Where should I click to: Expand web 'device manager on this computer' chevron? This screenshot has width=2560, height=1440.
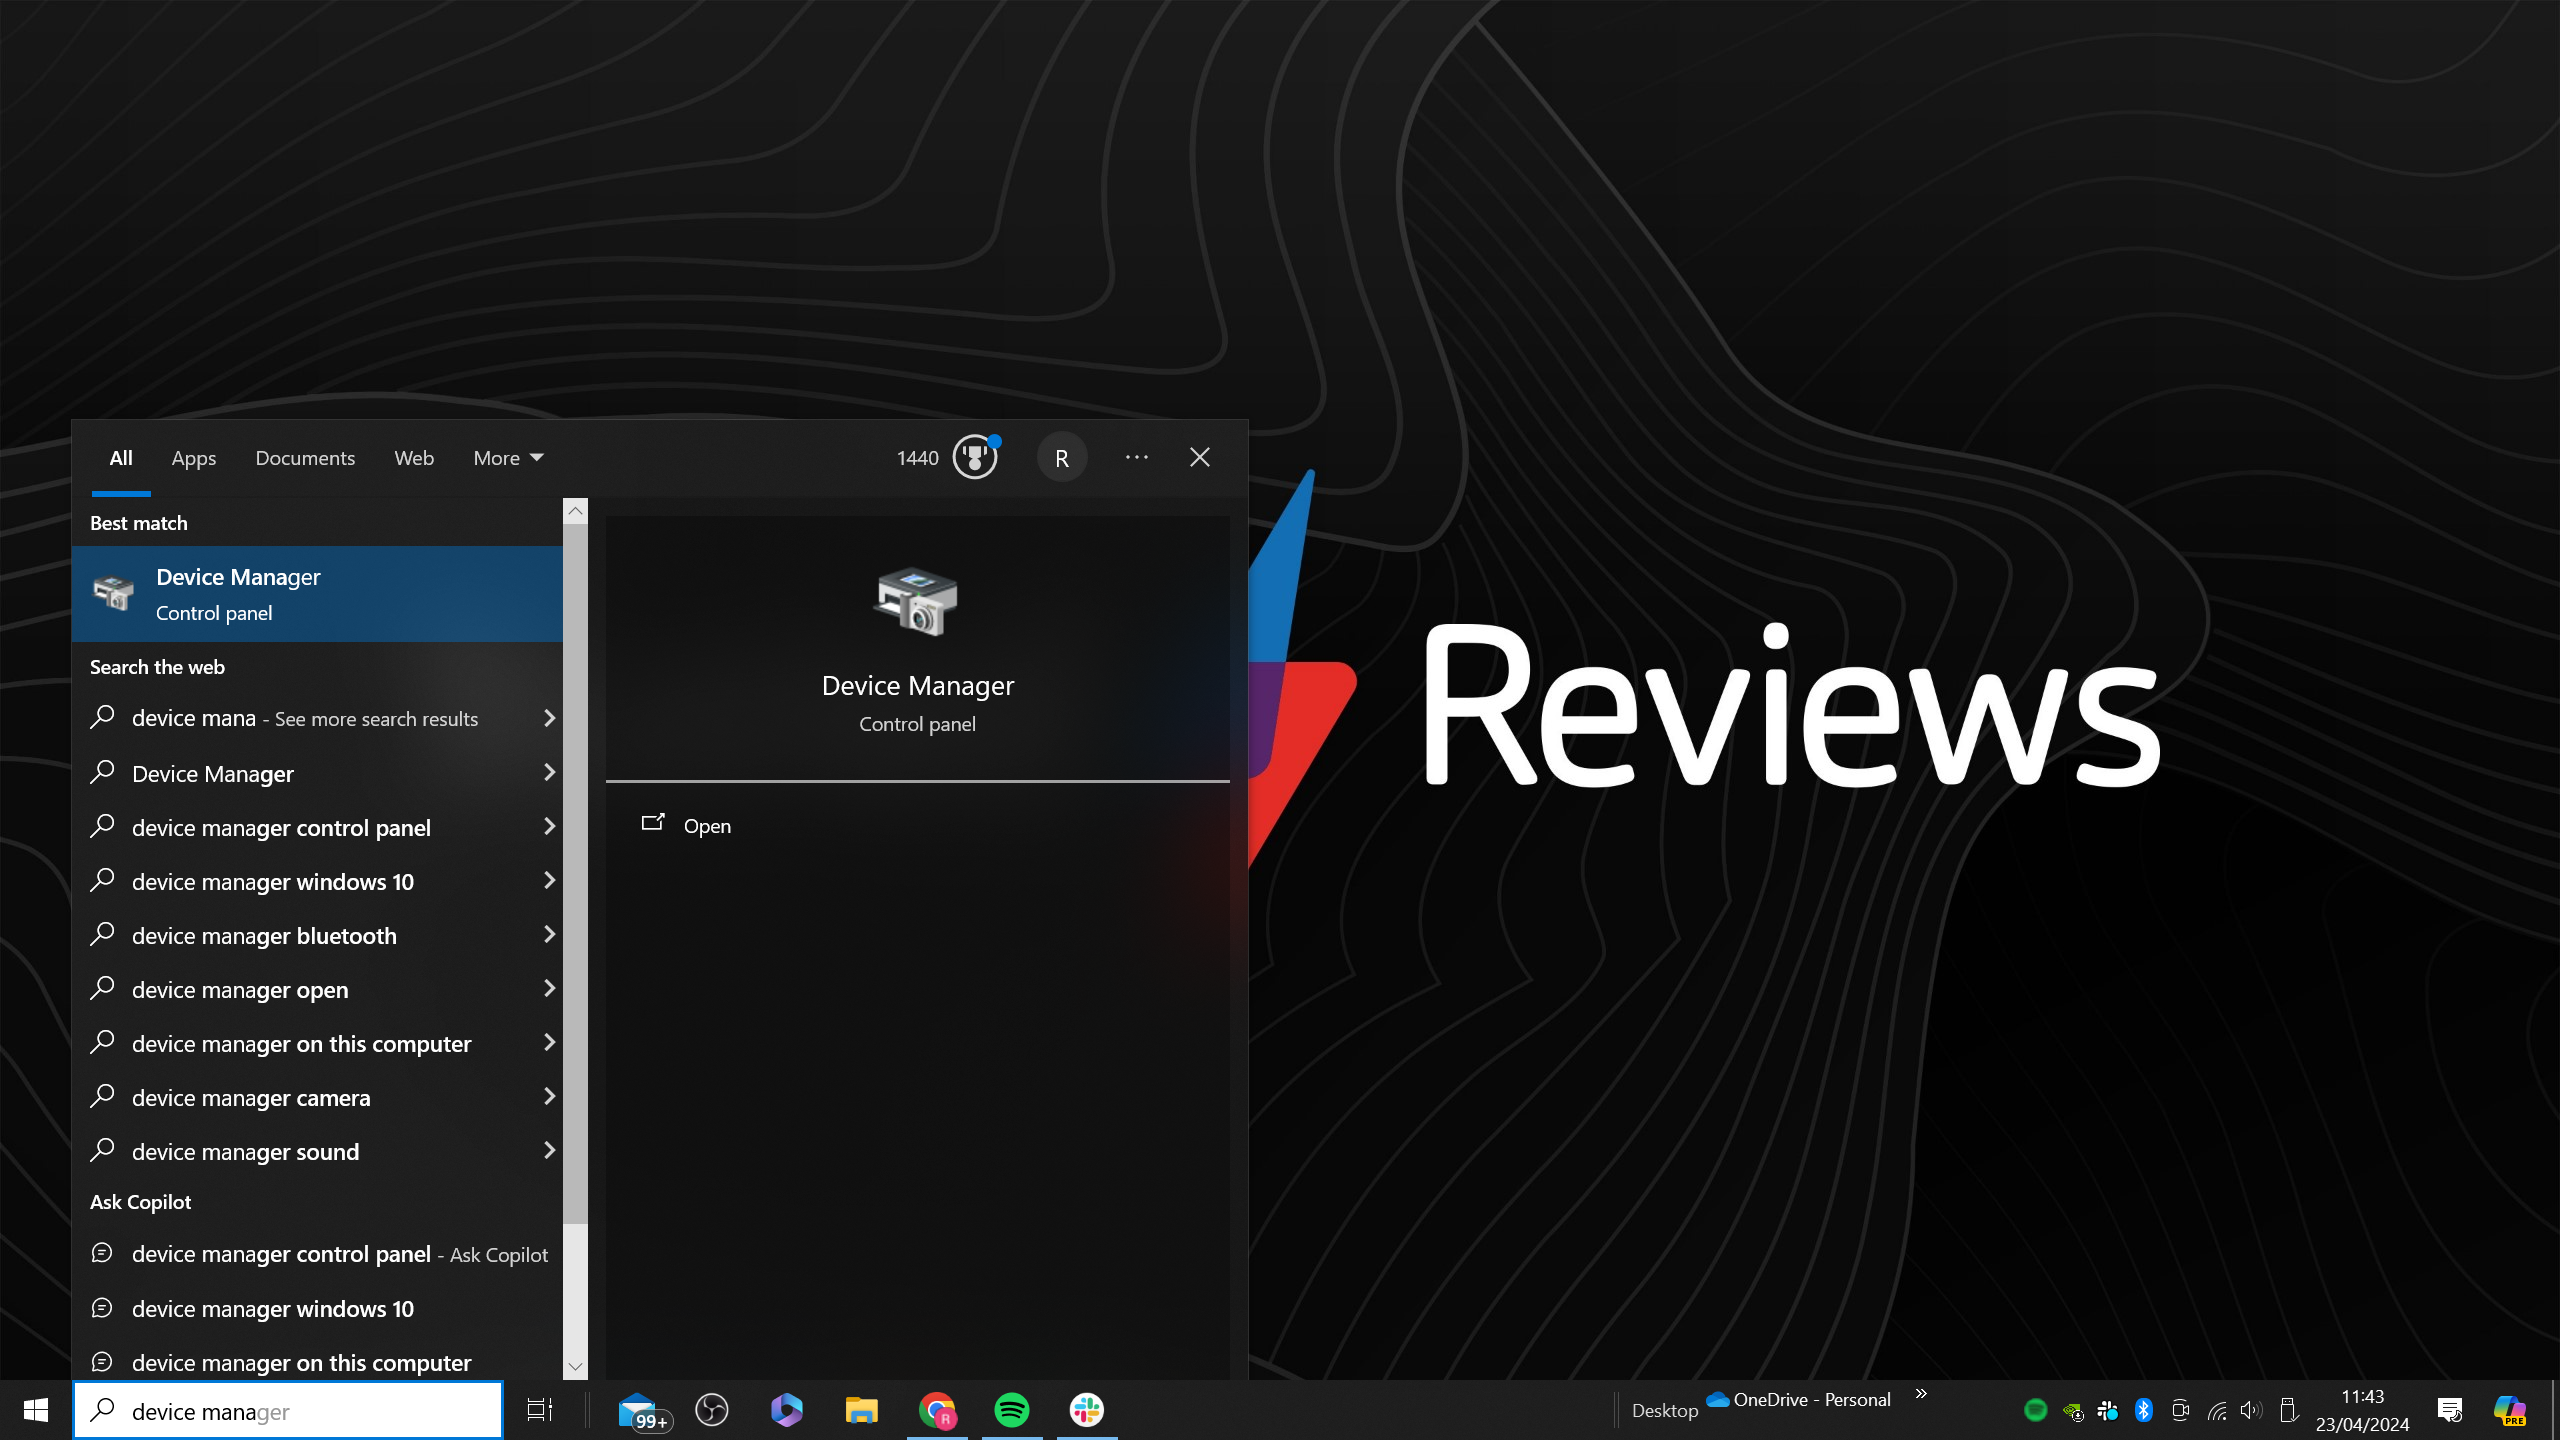548,1042
